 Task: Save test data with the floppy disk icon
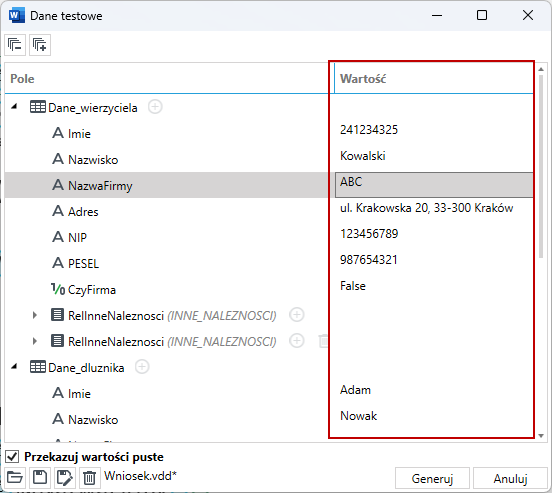[x=40, y=478]
